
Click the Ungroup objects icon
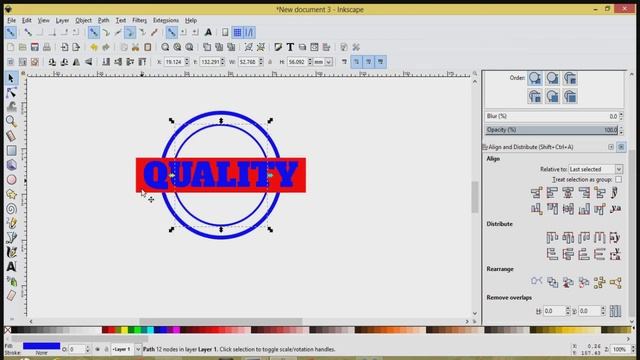tap(261, 47)
